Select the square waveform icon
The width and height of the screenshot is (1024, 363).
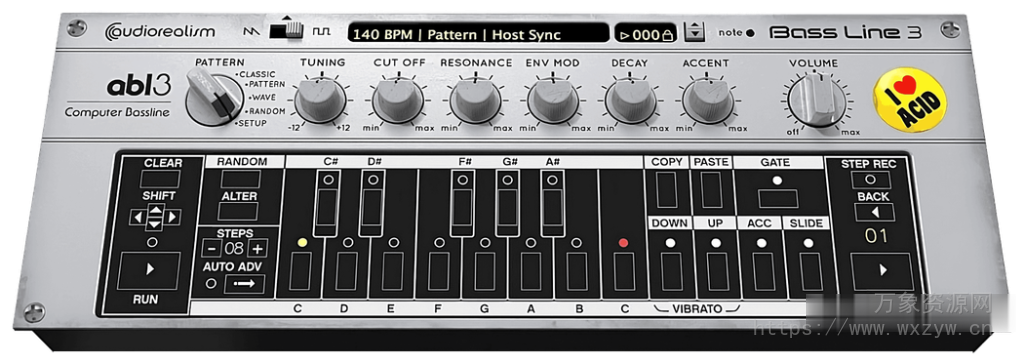point(321,31)
